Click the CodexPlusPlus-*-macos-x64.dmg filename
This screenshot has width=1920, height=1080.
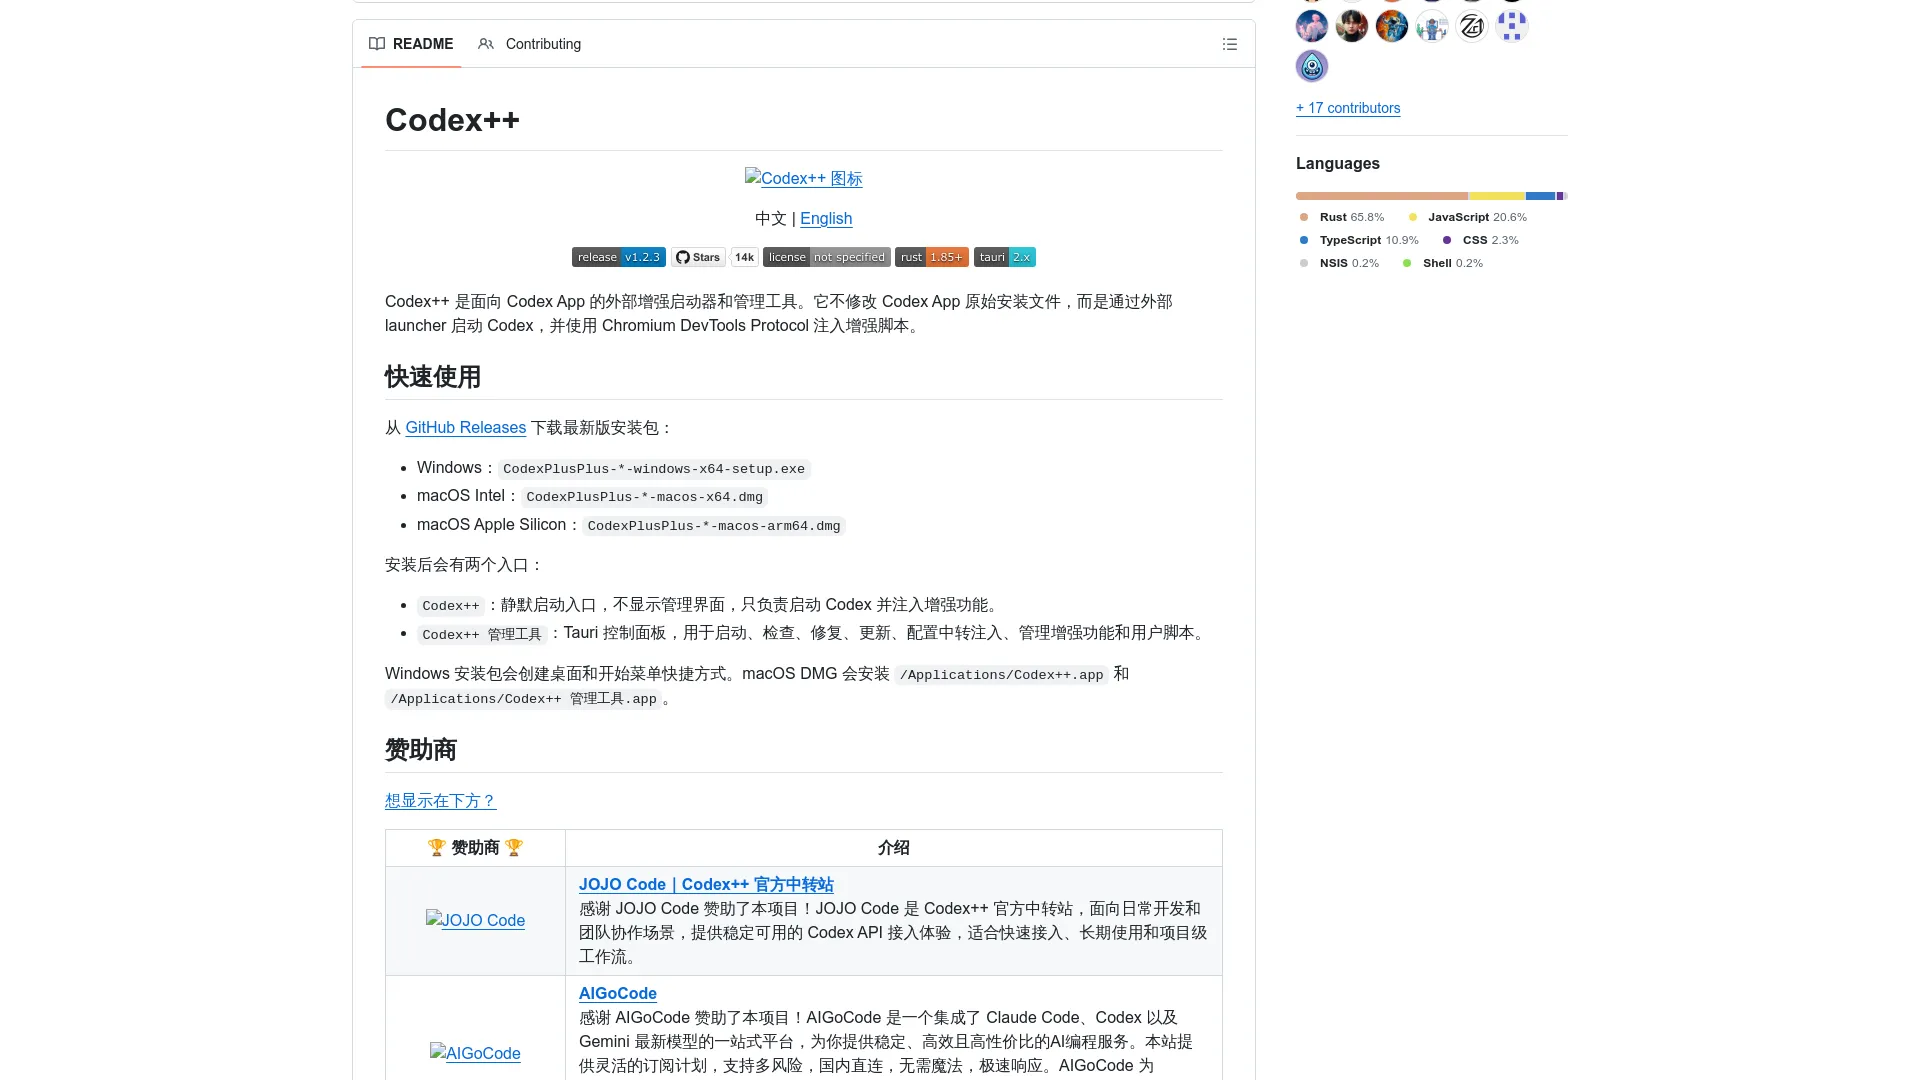click(x=645, y=497)
